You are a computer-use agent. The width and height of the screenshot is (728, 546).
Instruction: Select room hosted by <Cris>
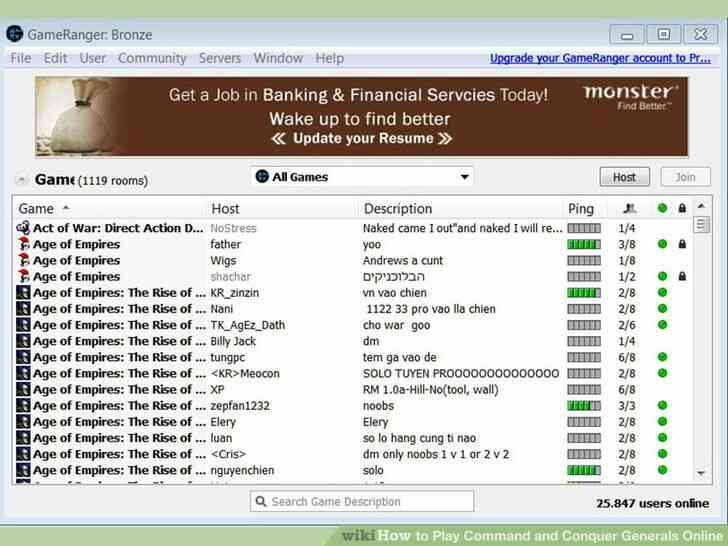coord(353,454)
